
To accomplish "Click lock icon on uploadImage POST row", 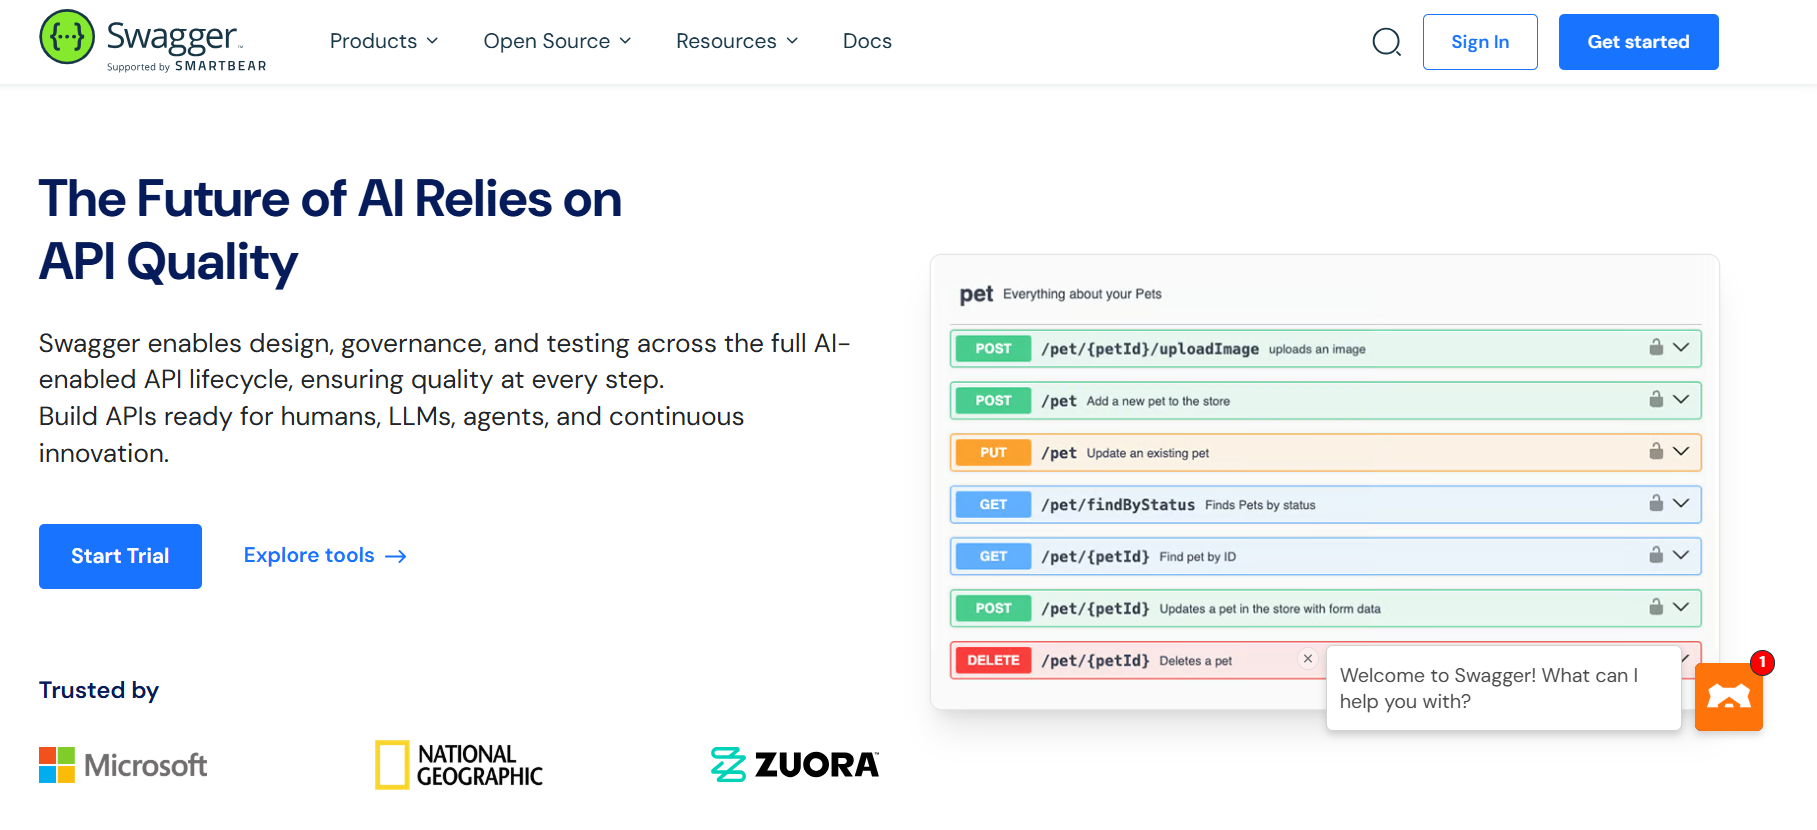I will (1656, 347).
